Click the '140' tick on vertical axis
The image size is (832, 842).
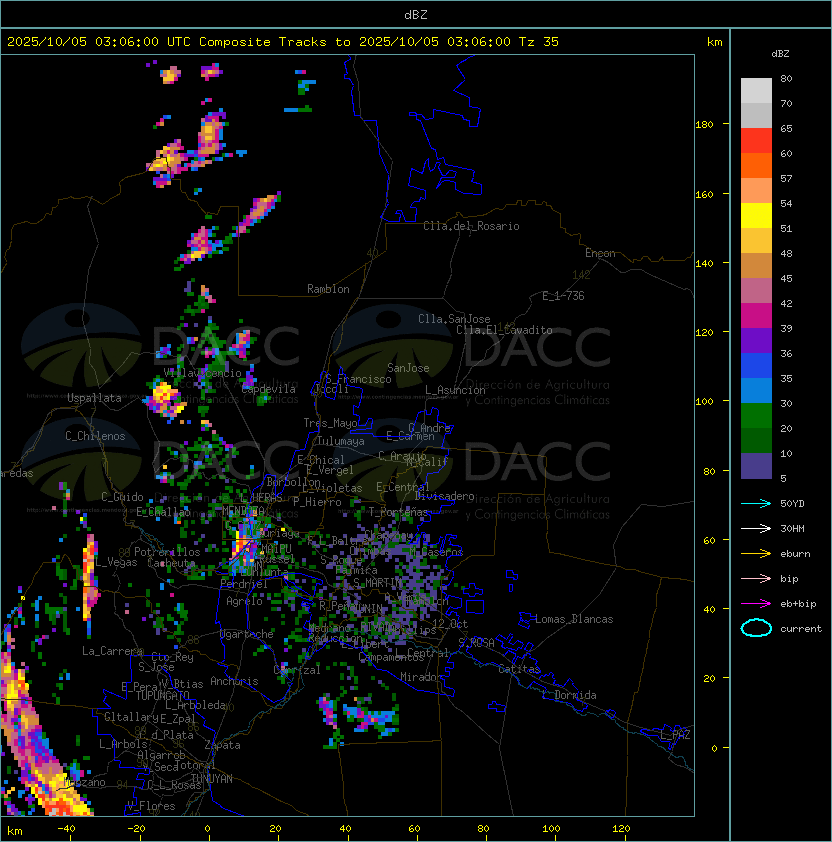coord(704,264)
